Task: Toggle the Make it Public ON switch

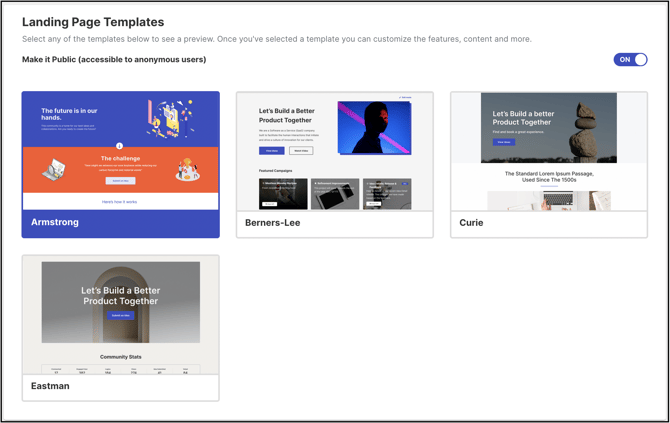Action: click(x=630, y=60)
